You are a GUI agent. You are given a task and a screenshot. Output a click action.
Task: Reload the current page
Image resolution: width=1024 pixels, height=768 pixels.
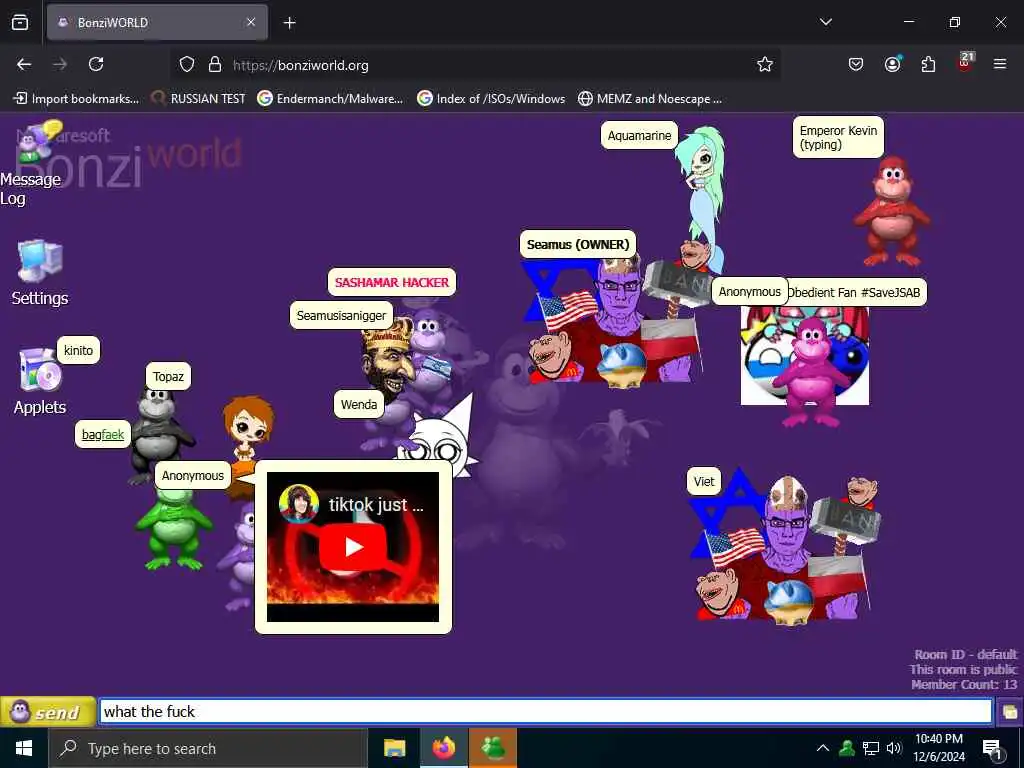click(96, 64)
